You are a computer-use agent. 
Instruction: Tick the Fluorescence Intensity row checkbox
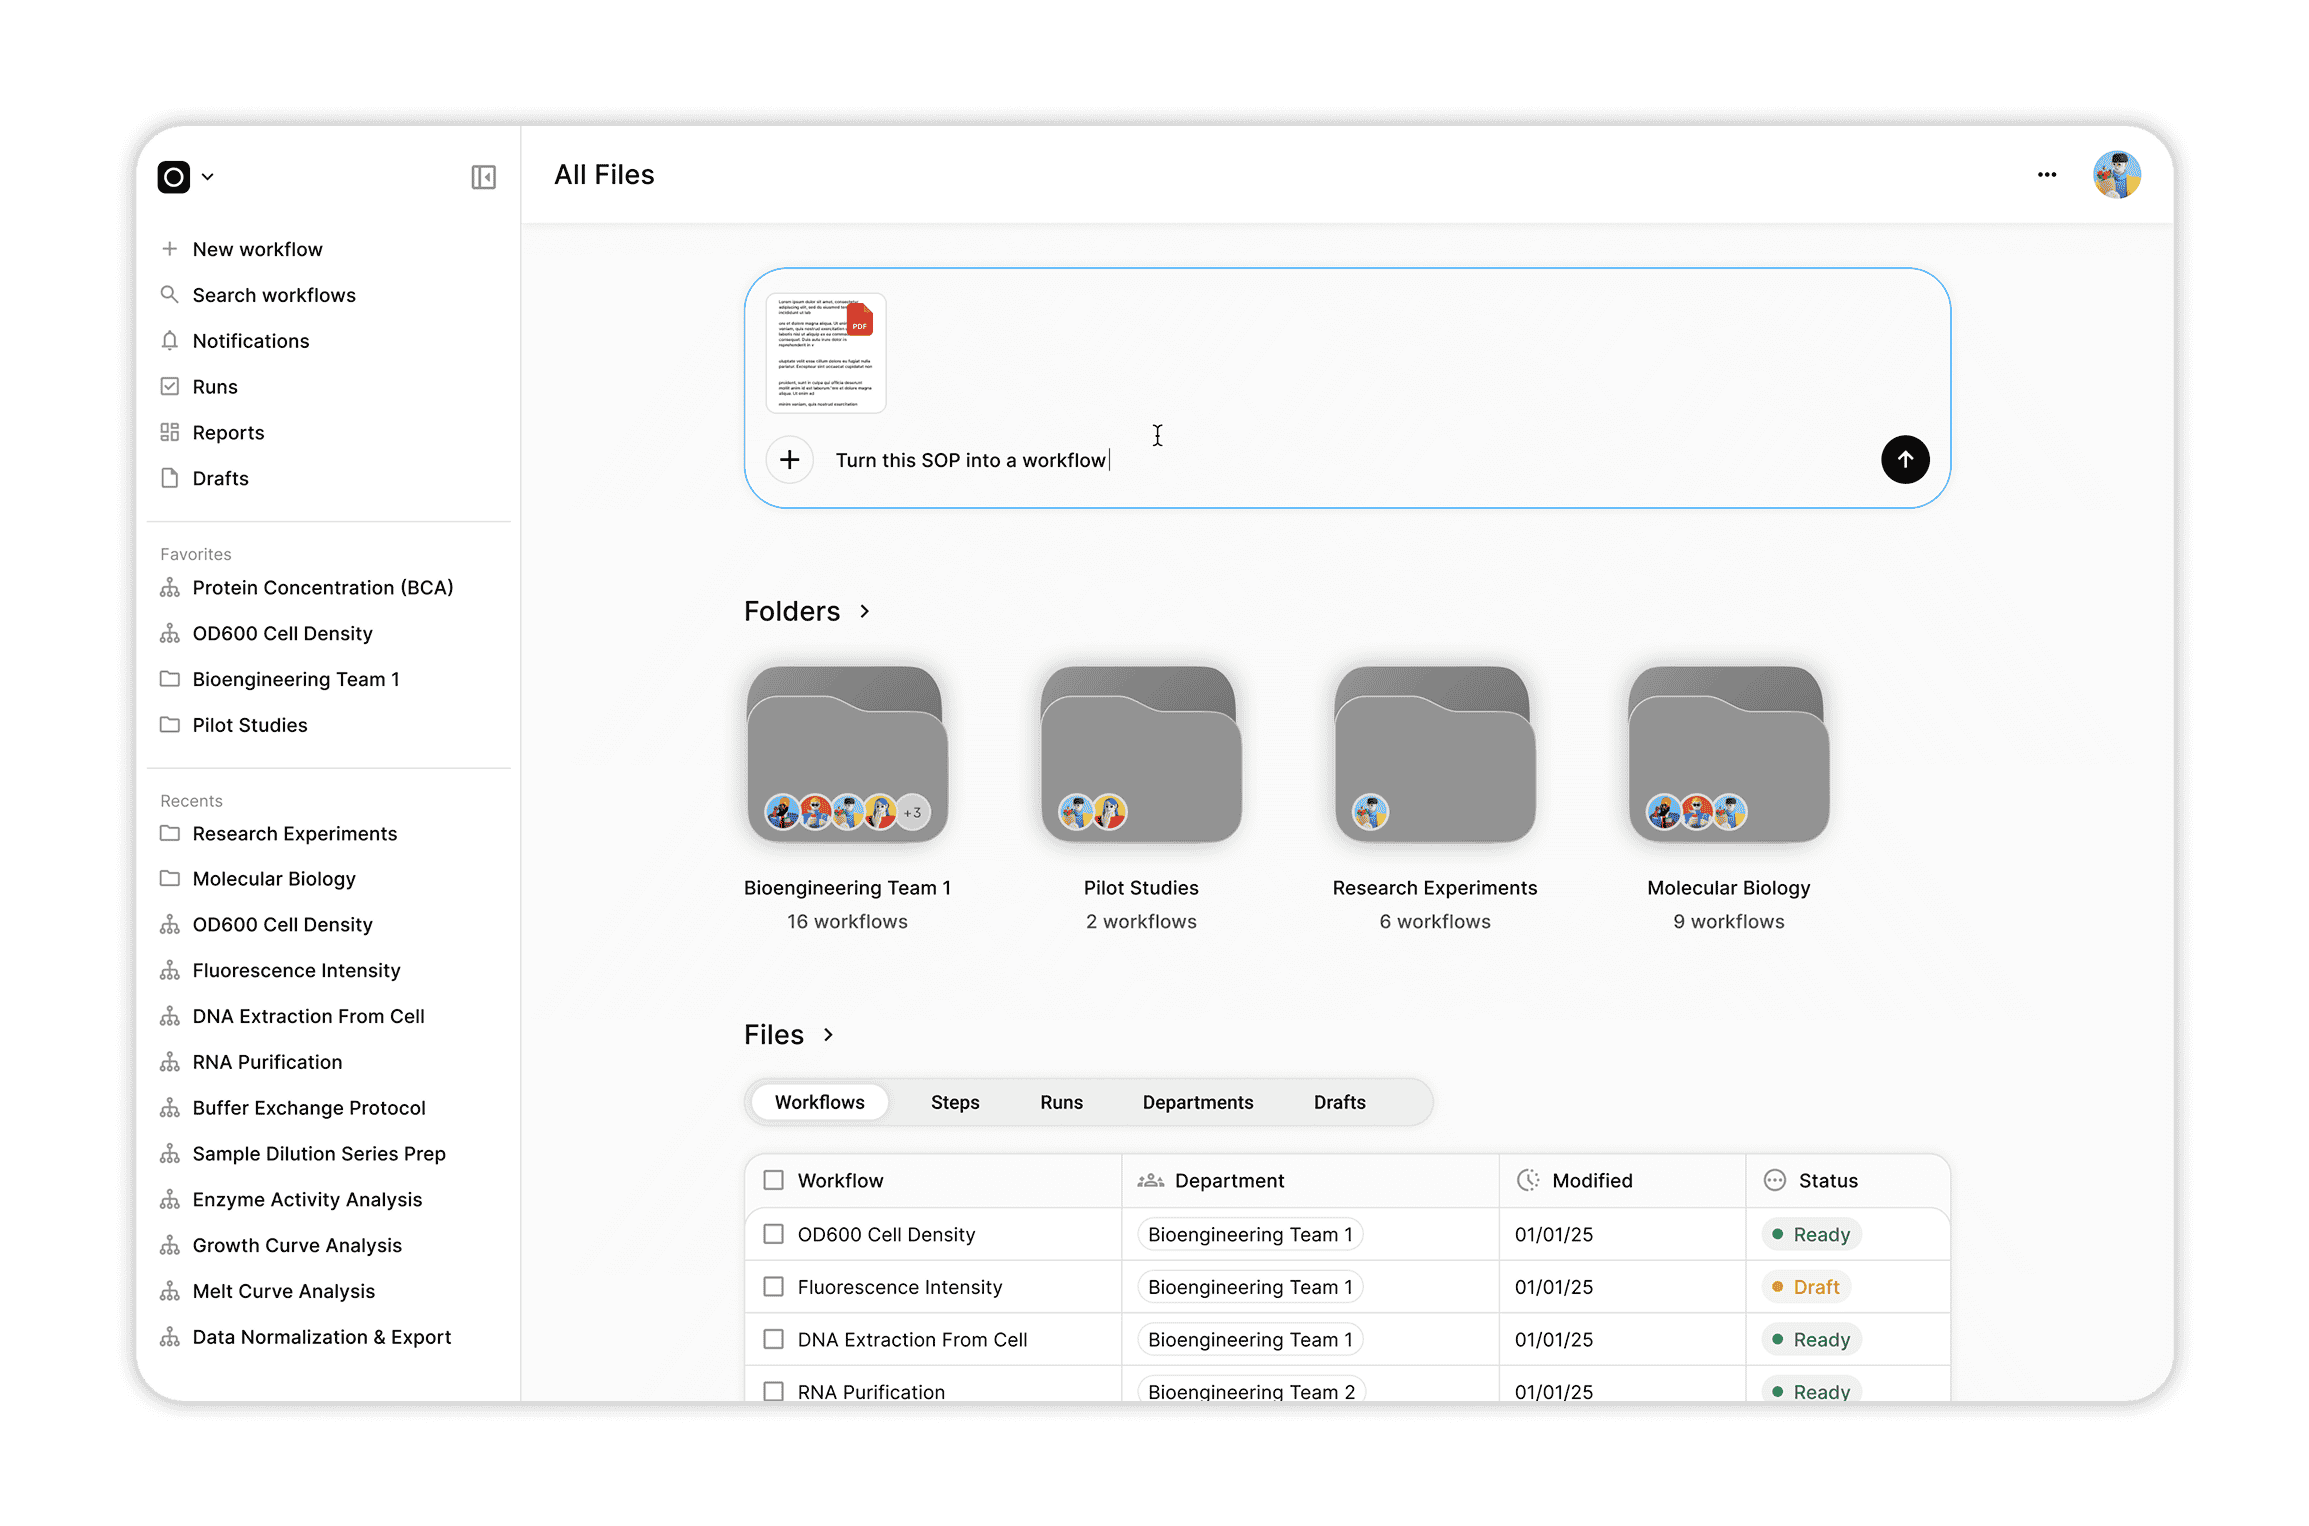coord(773,1287)
